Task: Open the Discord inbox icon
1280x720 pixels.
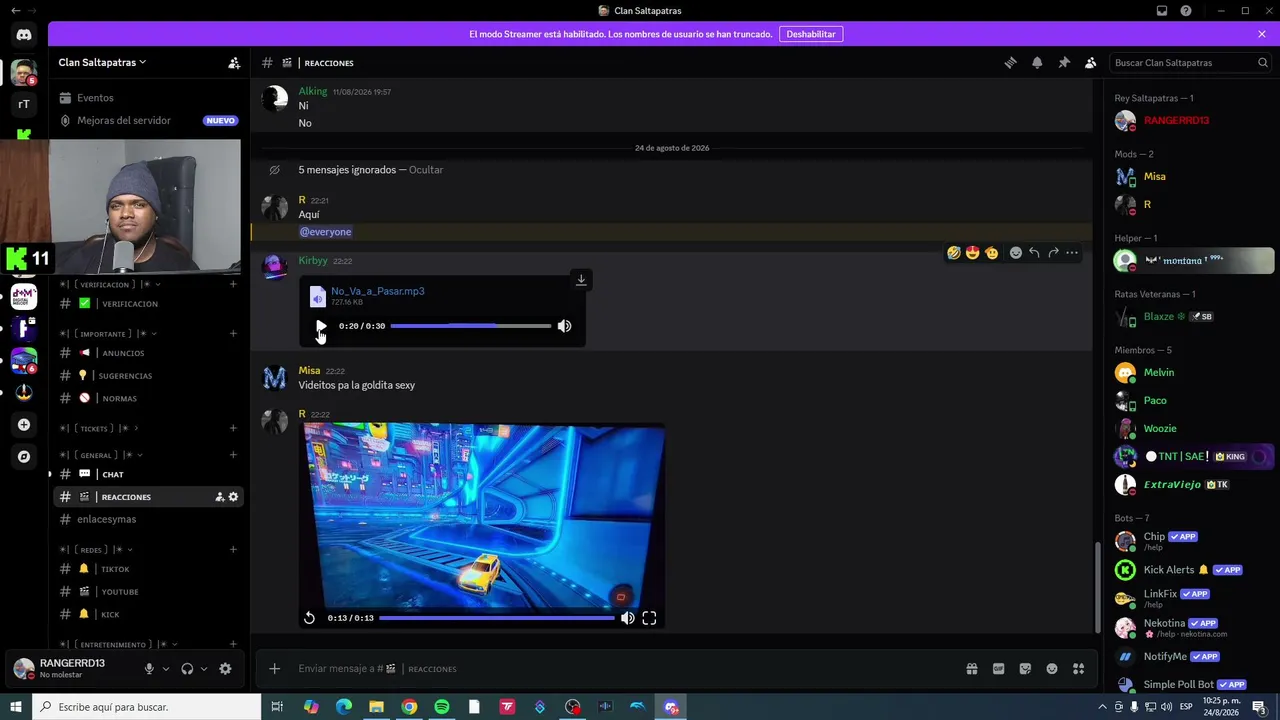Action: click(1162, 11)
